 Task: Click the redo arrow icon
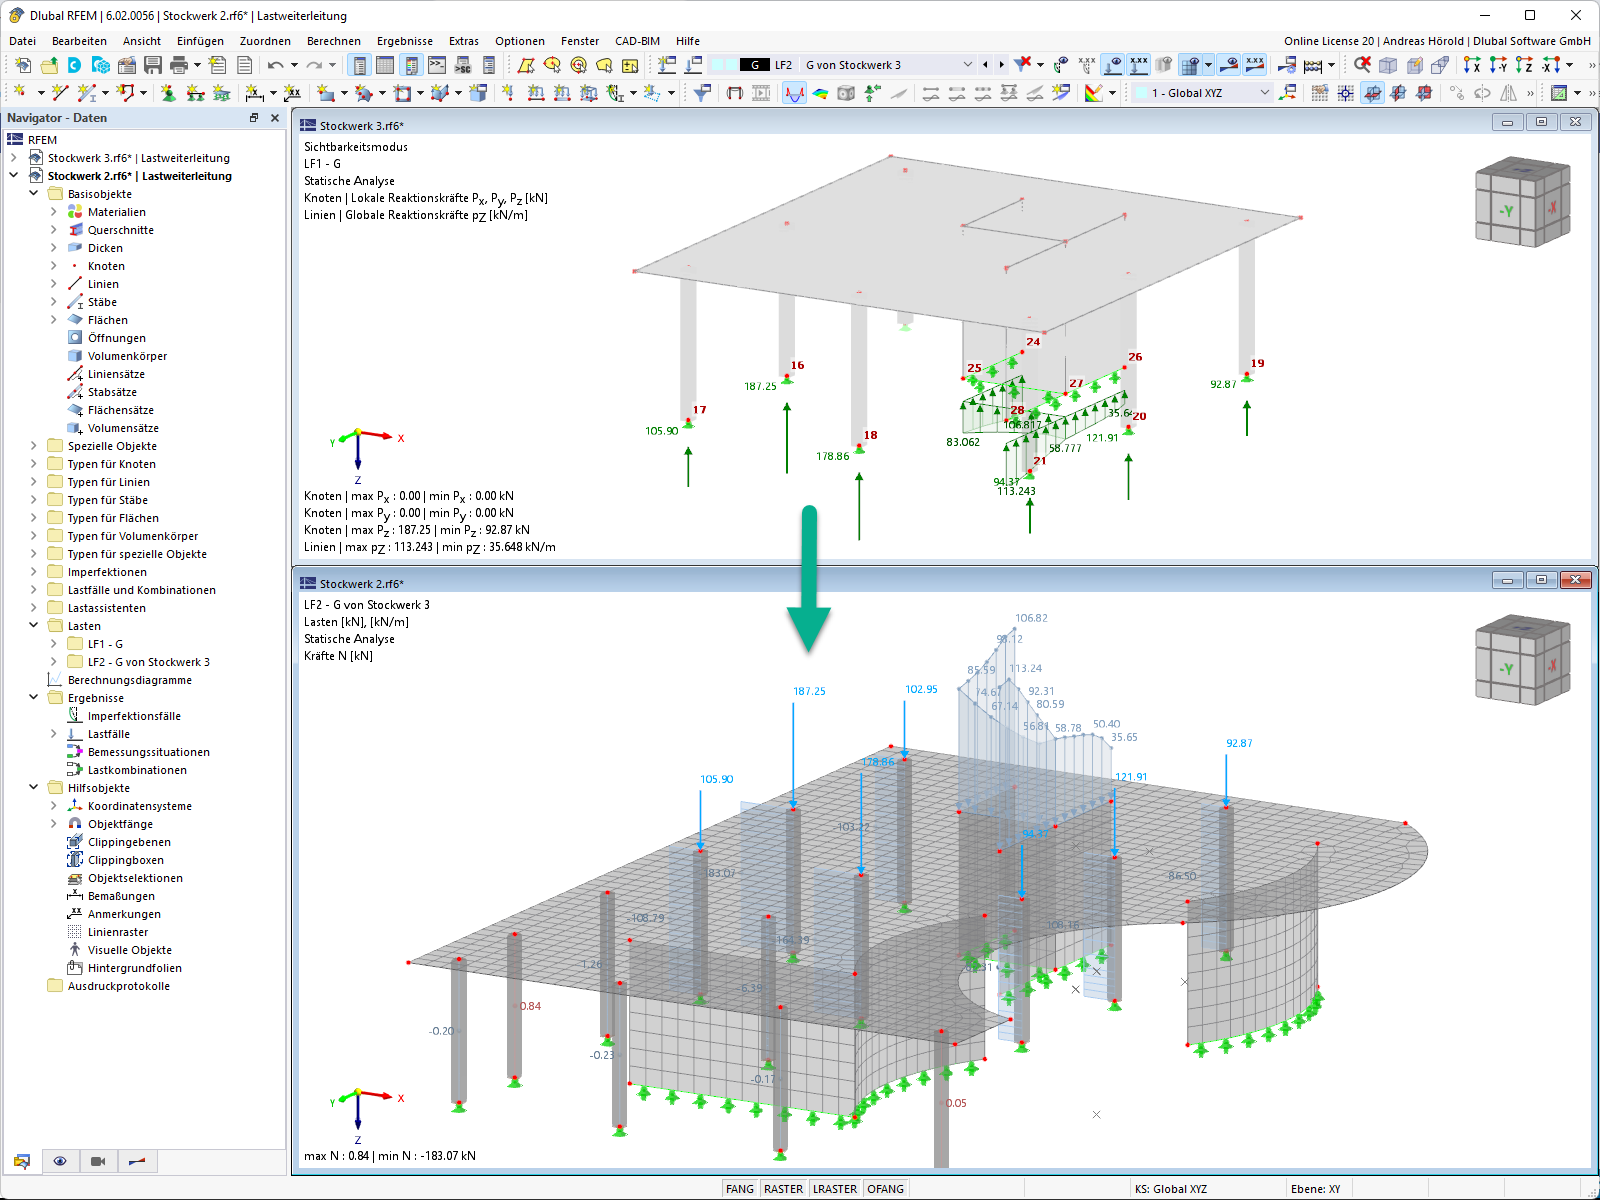pos(314,65)
